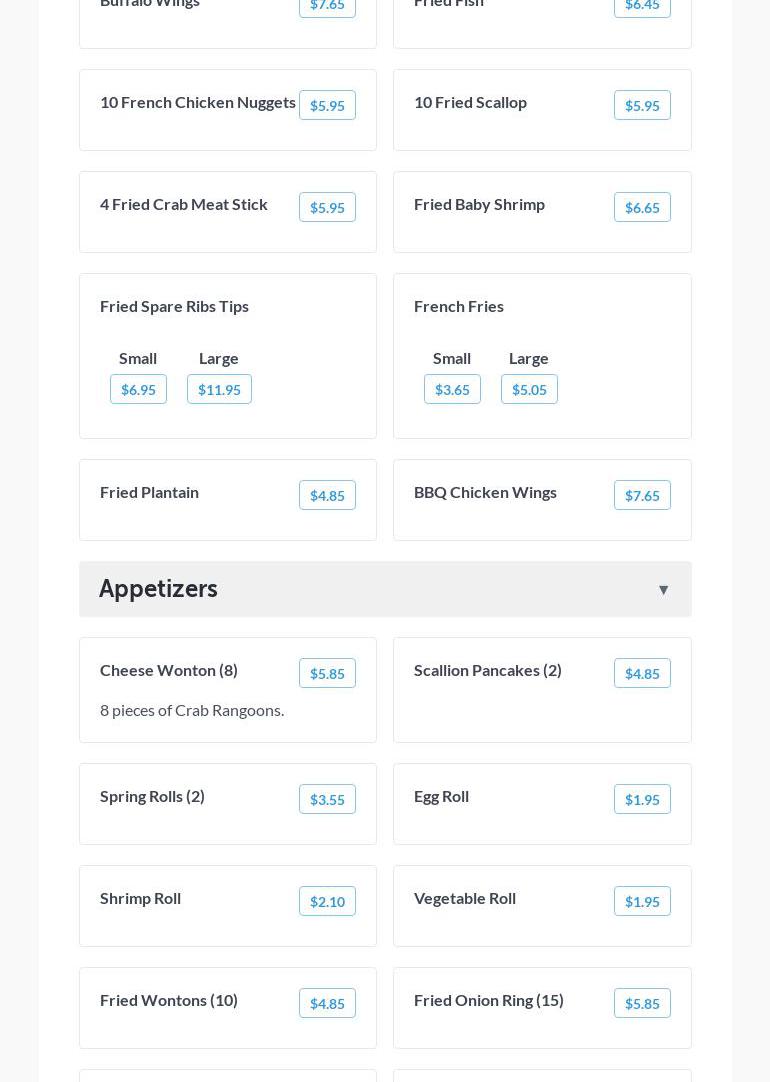Image resolution: width=770 pixels, height=1082 pixels.
Task: Choose Fried Baby Shrimp $6.65 price
Action: [x=642, y=208]
